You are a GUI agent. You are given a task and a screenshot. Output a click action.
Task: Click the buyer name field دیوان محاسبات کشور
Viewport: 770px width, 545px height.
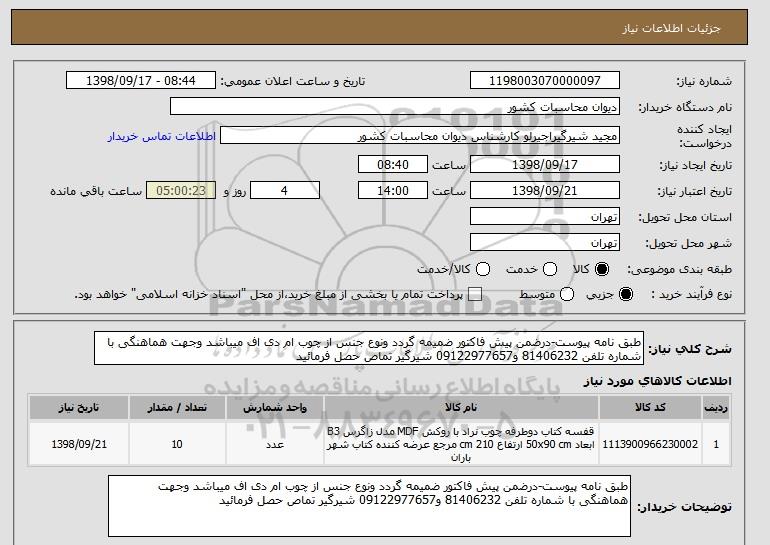click(395, 106)
